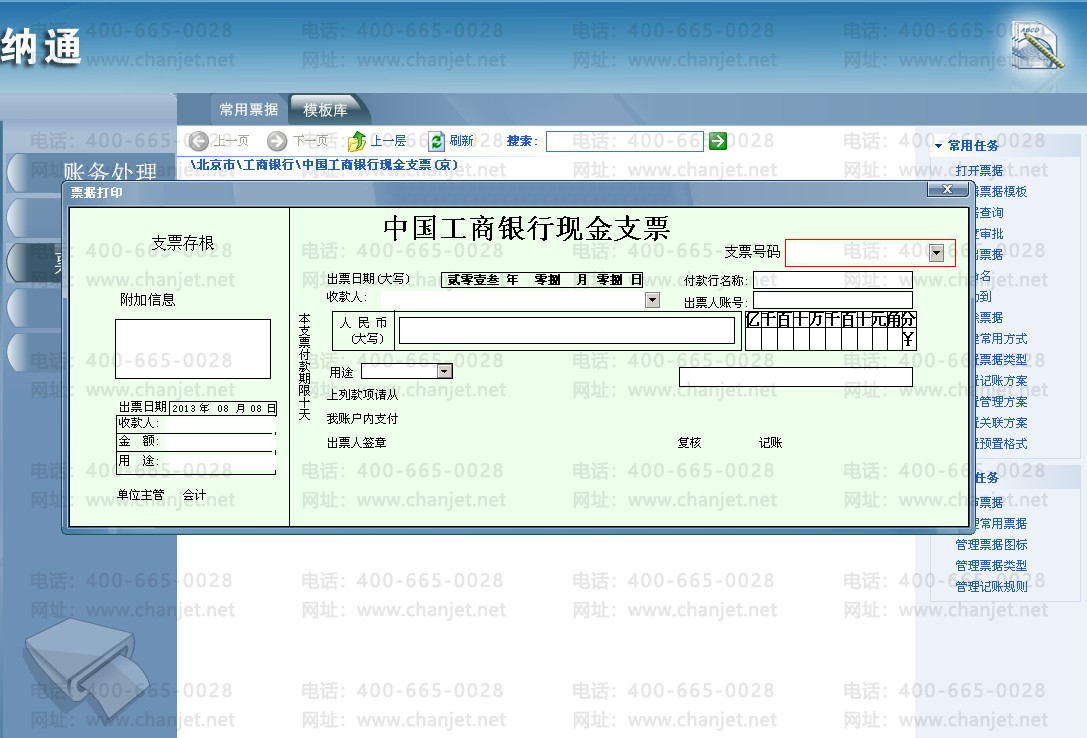Viewport: 1087px width, 738px height.
Task: Click the 上一页 back arrow icon
Action: pyautogui.click(x=198, y=141)
